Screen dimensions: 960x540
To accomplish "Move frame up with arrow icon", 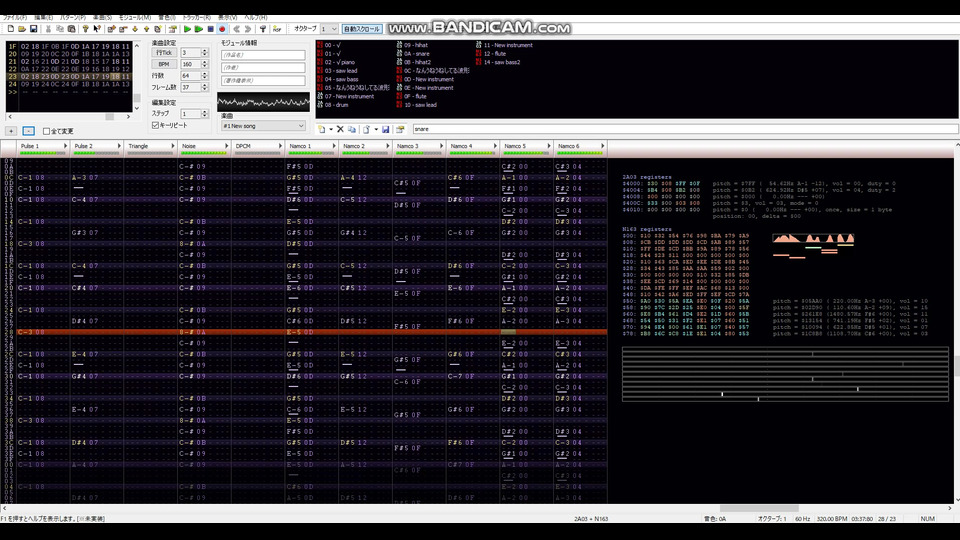I will (x=146, y=29).
